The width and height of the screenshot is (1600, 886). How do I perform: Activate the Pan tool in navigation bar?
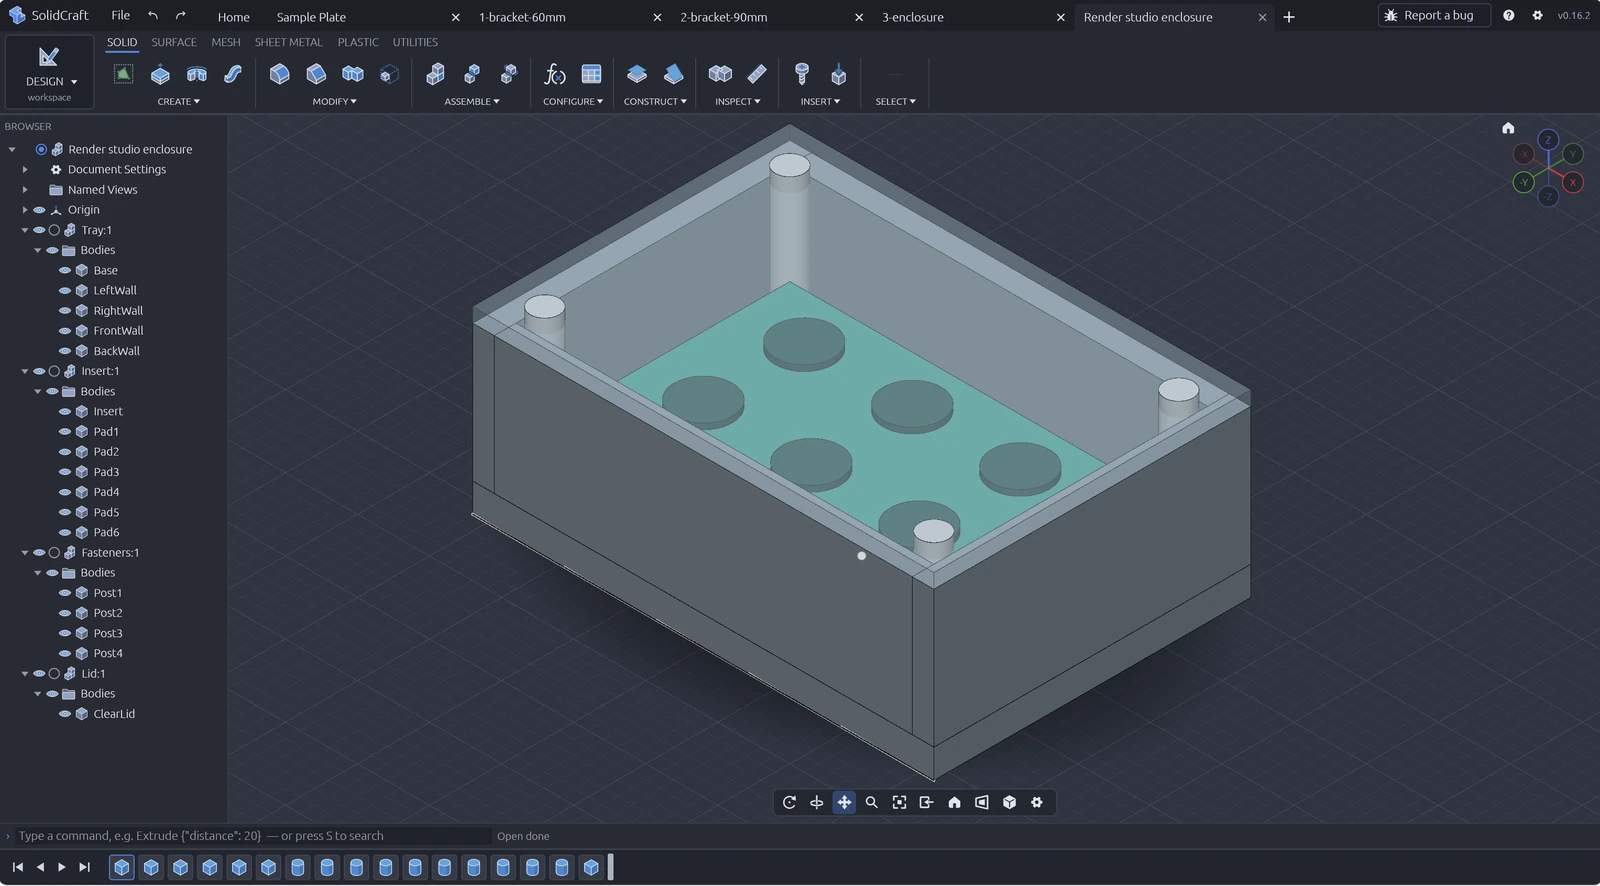844,802
